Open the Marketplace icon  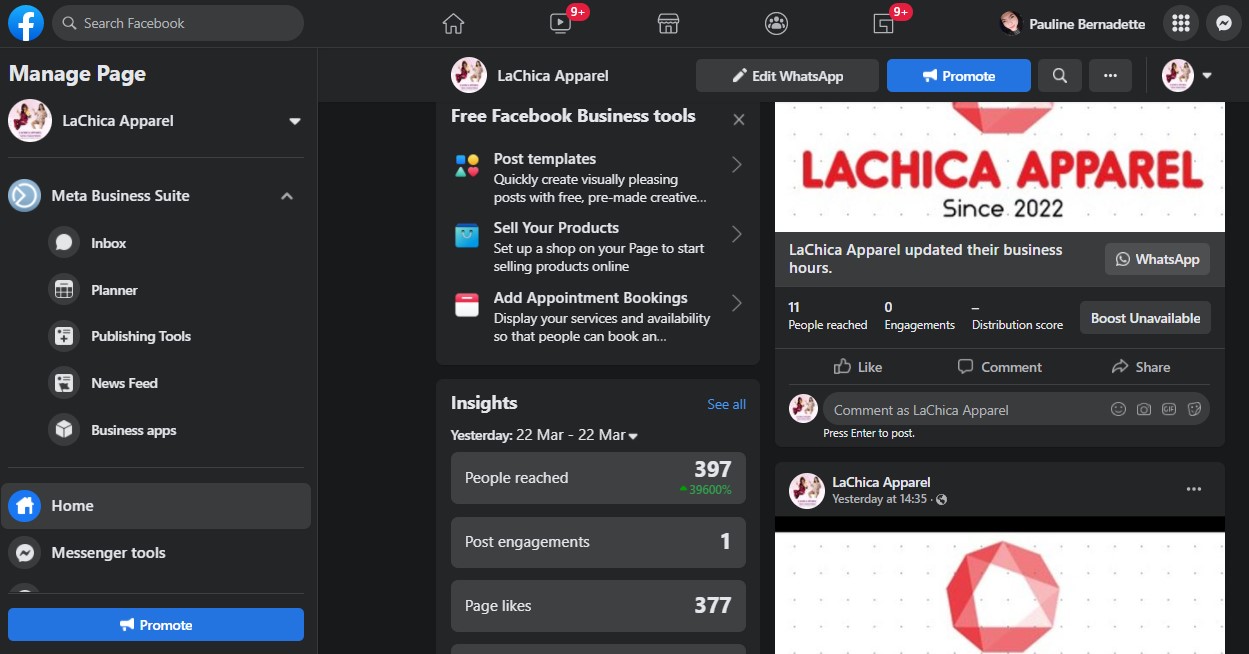(668, 23)
